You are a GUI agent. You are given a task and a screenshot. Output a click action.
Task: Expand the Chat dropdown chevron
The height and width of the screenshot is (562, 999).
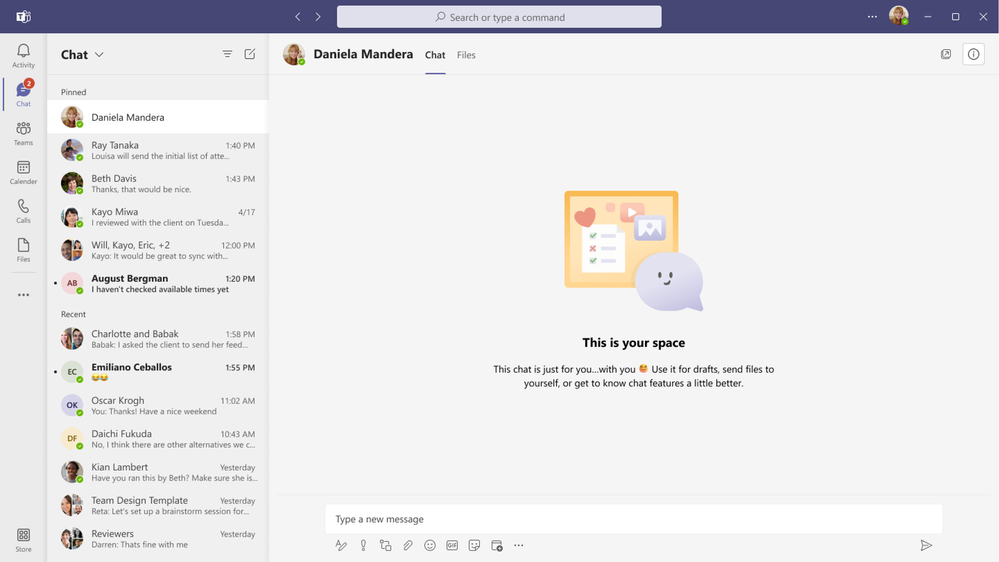[x=99, y=55]
